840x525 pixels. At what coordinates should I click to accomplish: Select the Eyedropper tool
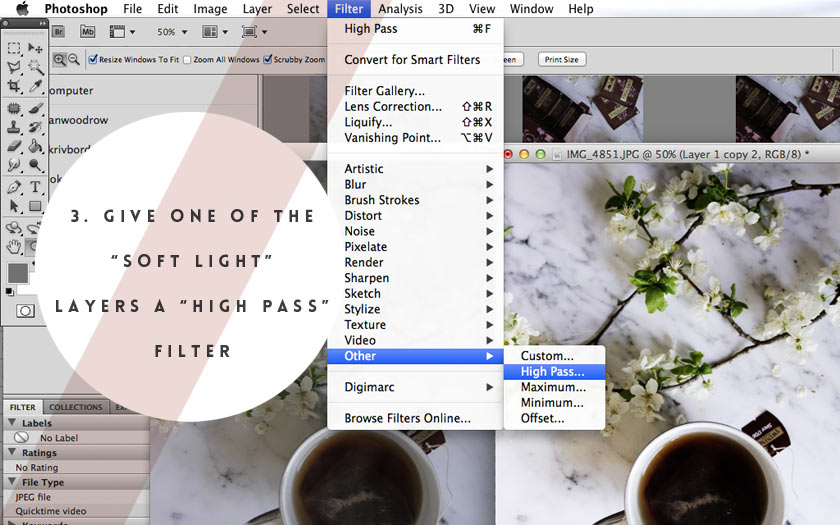35,86
